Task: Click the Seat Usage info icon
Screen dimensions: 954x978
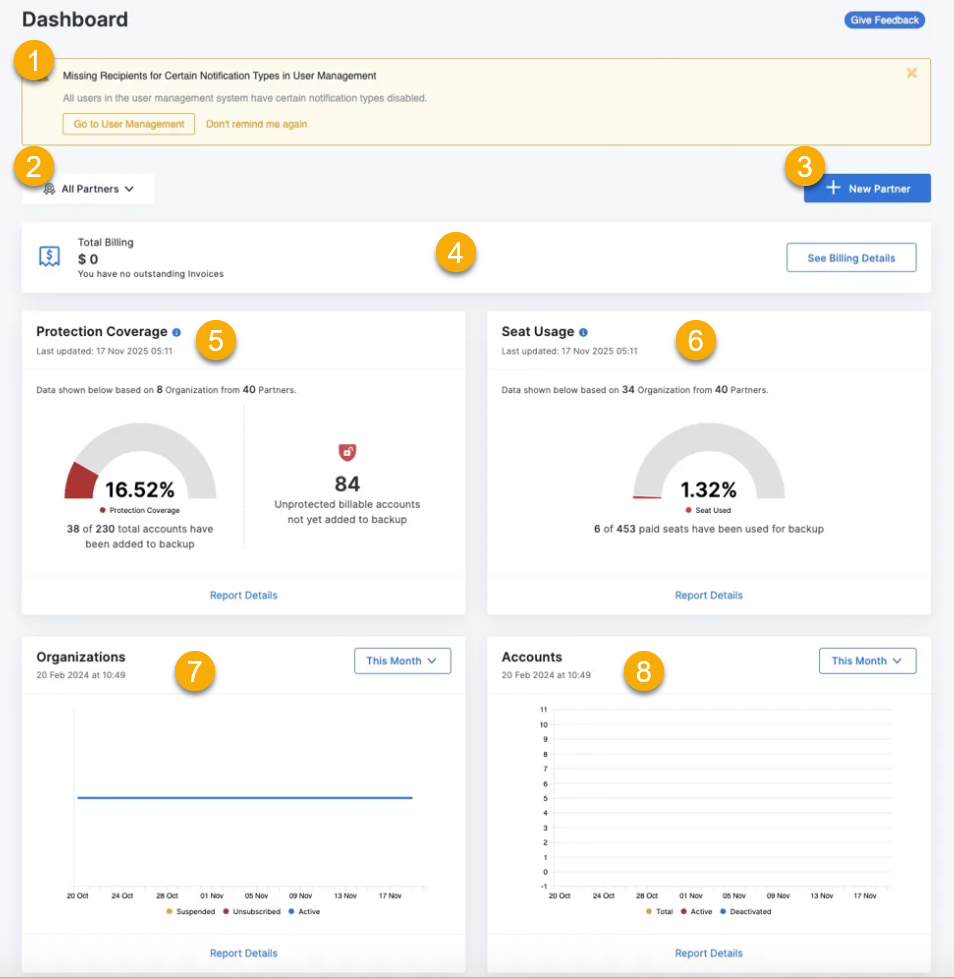Action: (x=583, y=332)
